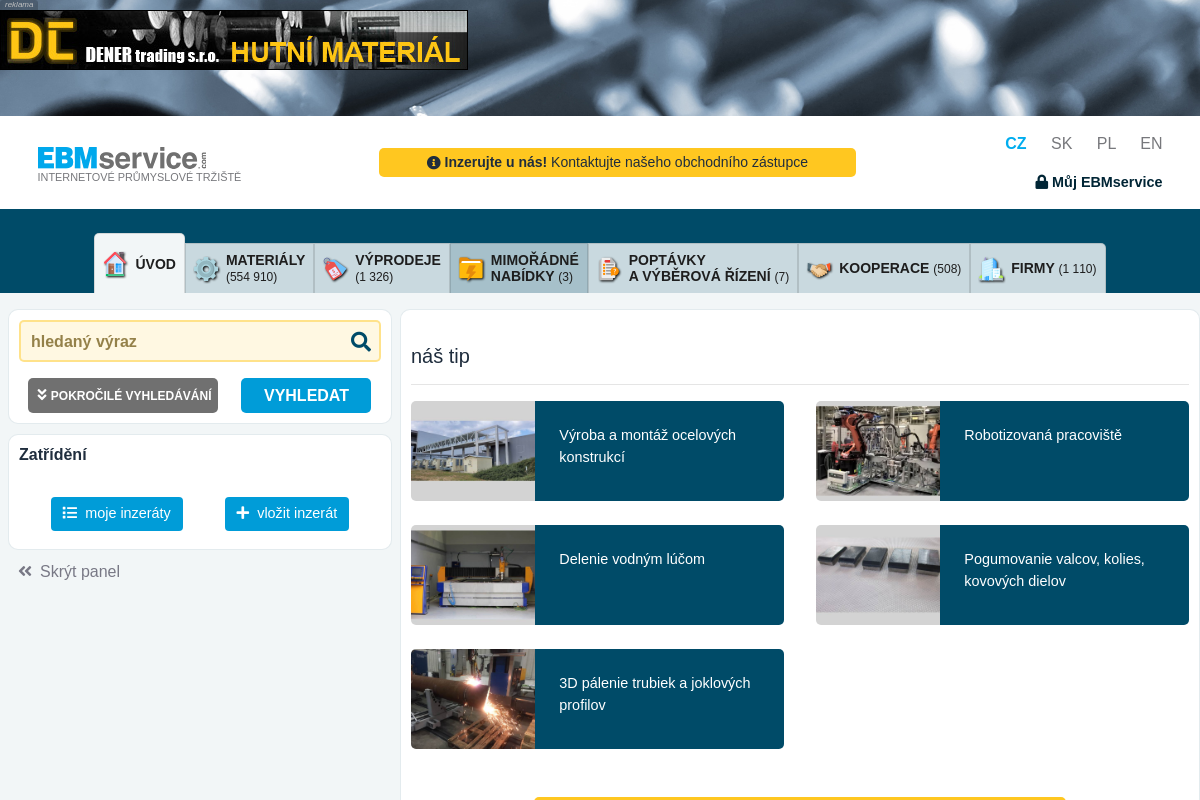Click the lock icon beside Můj EBMservice

coord(1041,182)
